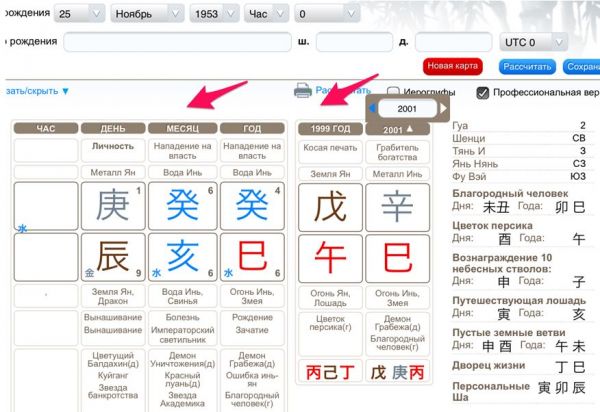Viewport: 600px width, 412px height.
Task: Enable the Иероглифы checkbox
Action: pyautogui.click(x=394, y=92)
